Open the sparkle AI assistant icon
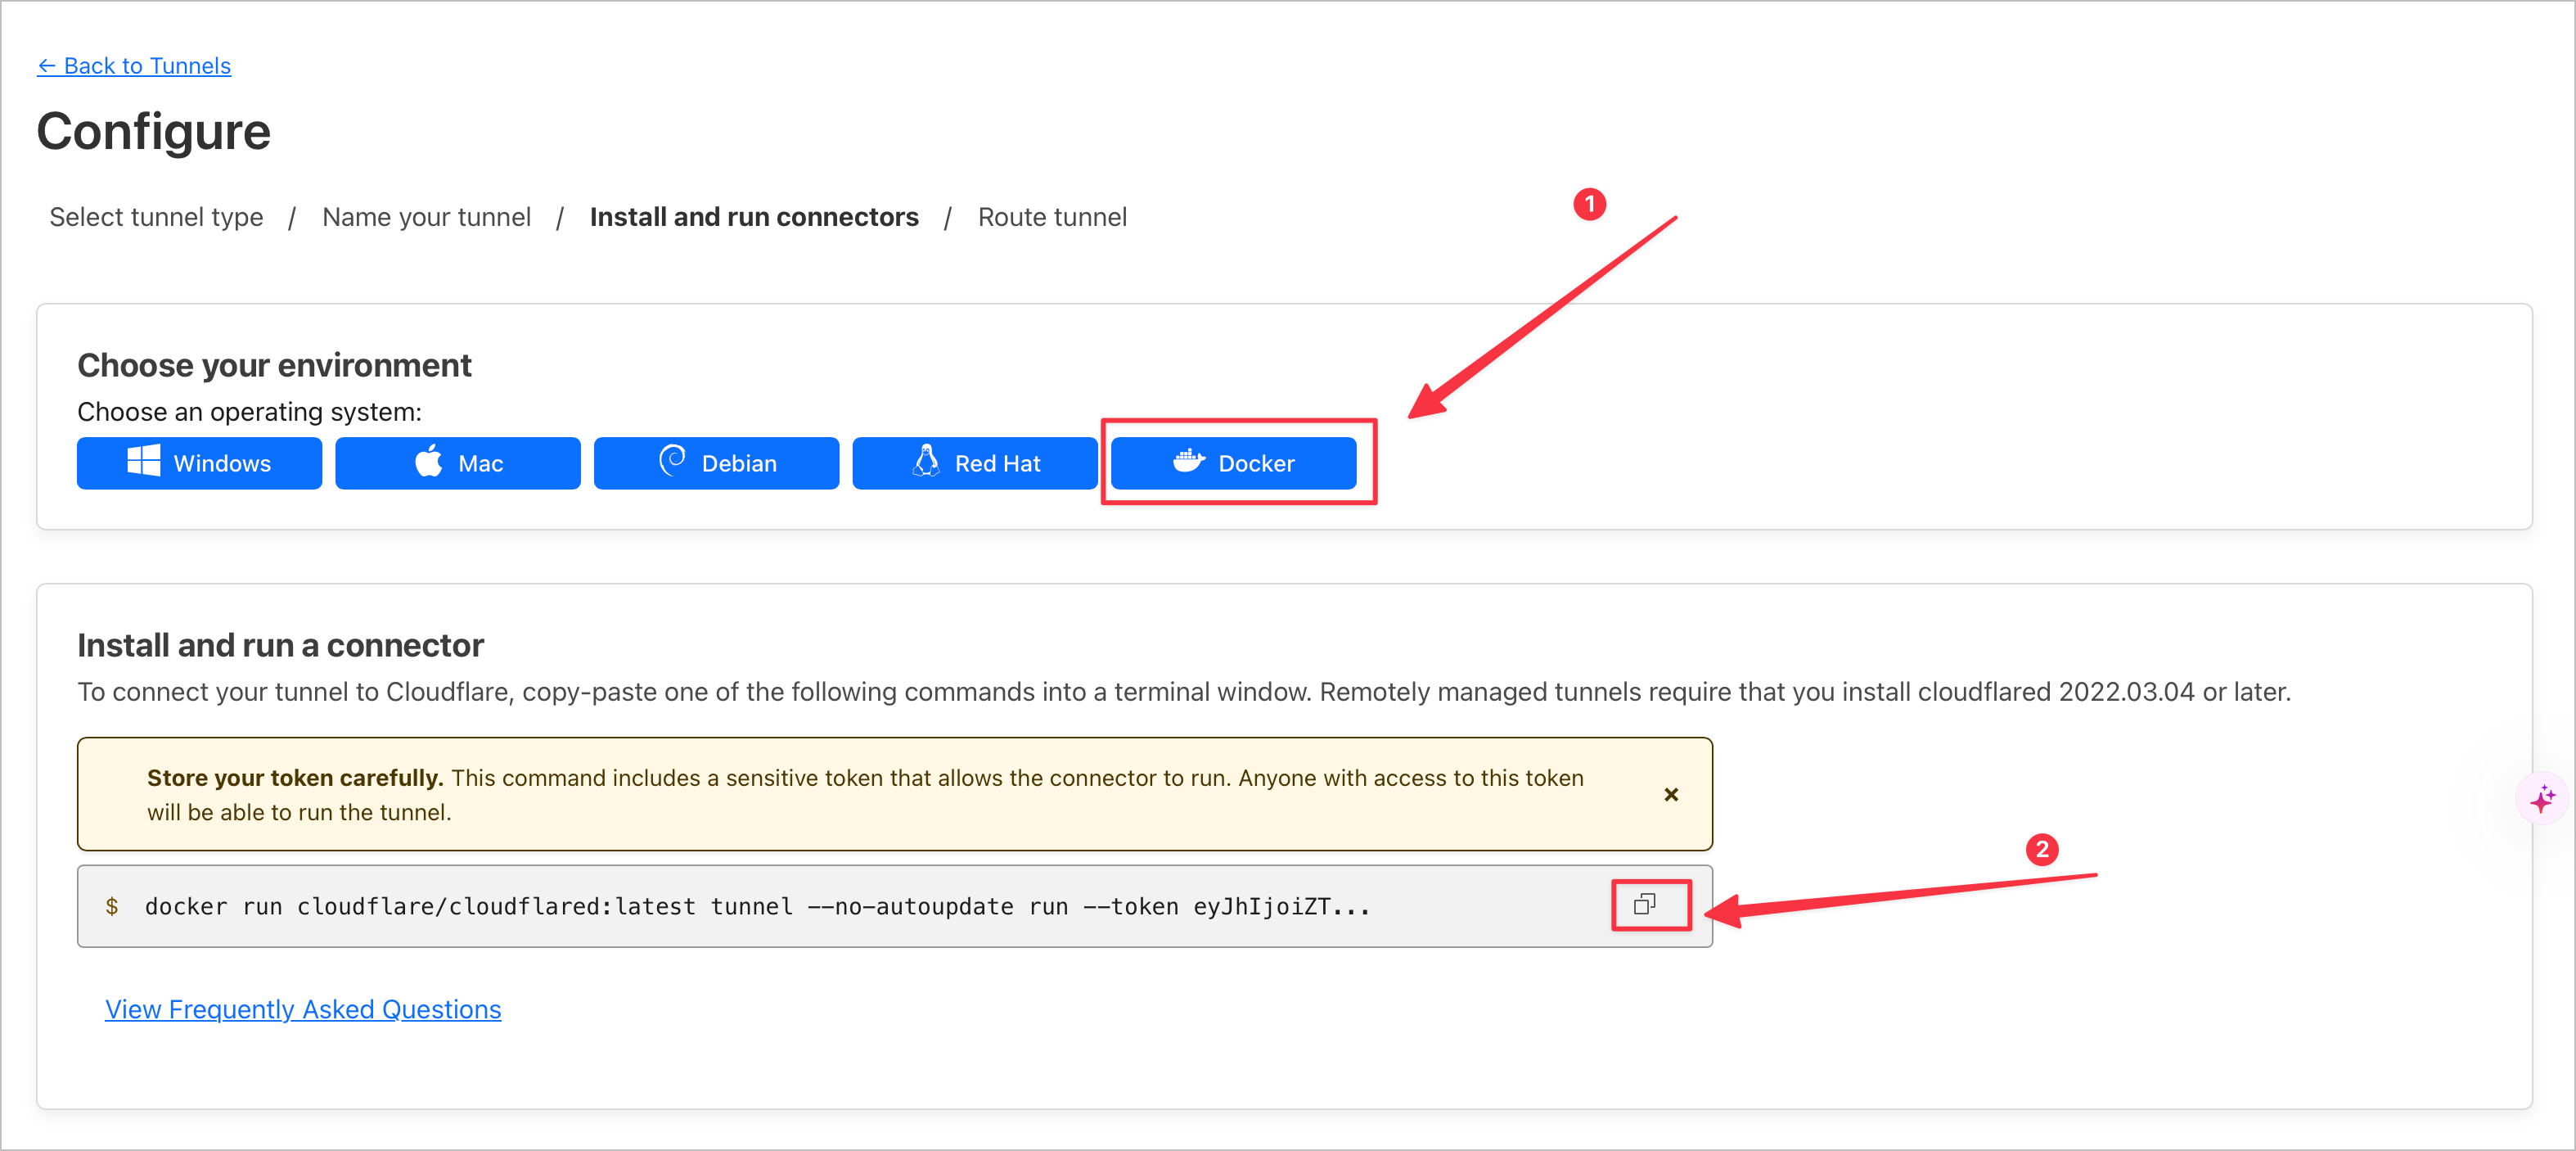 tap(2542, 799)
